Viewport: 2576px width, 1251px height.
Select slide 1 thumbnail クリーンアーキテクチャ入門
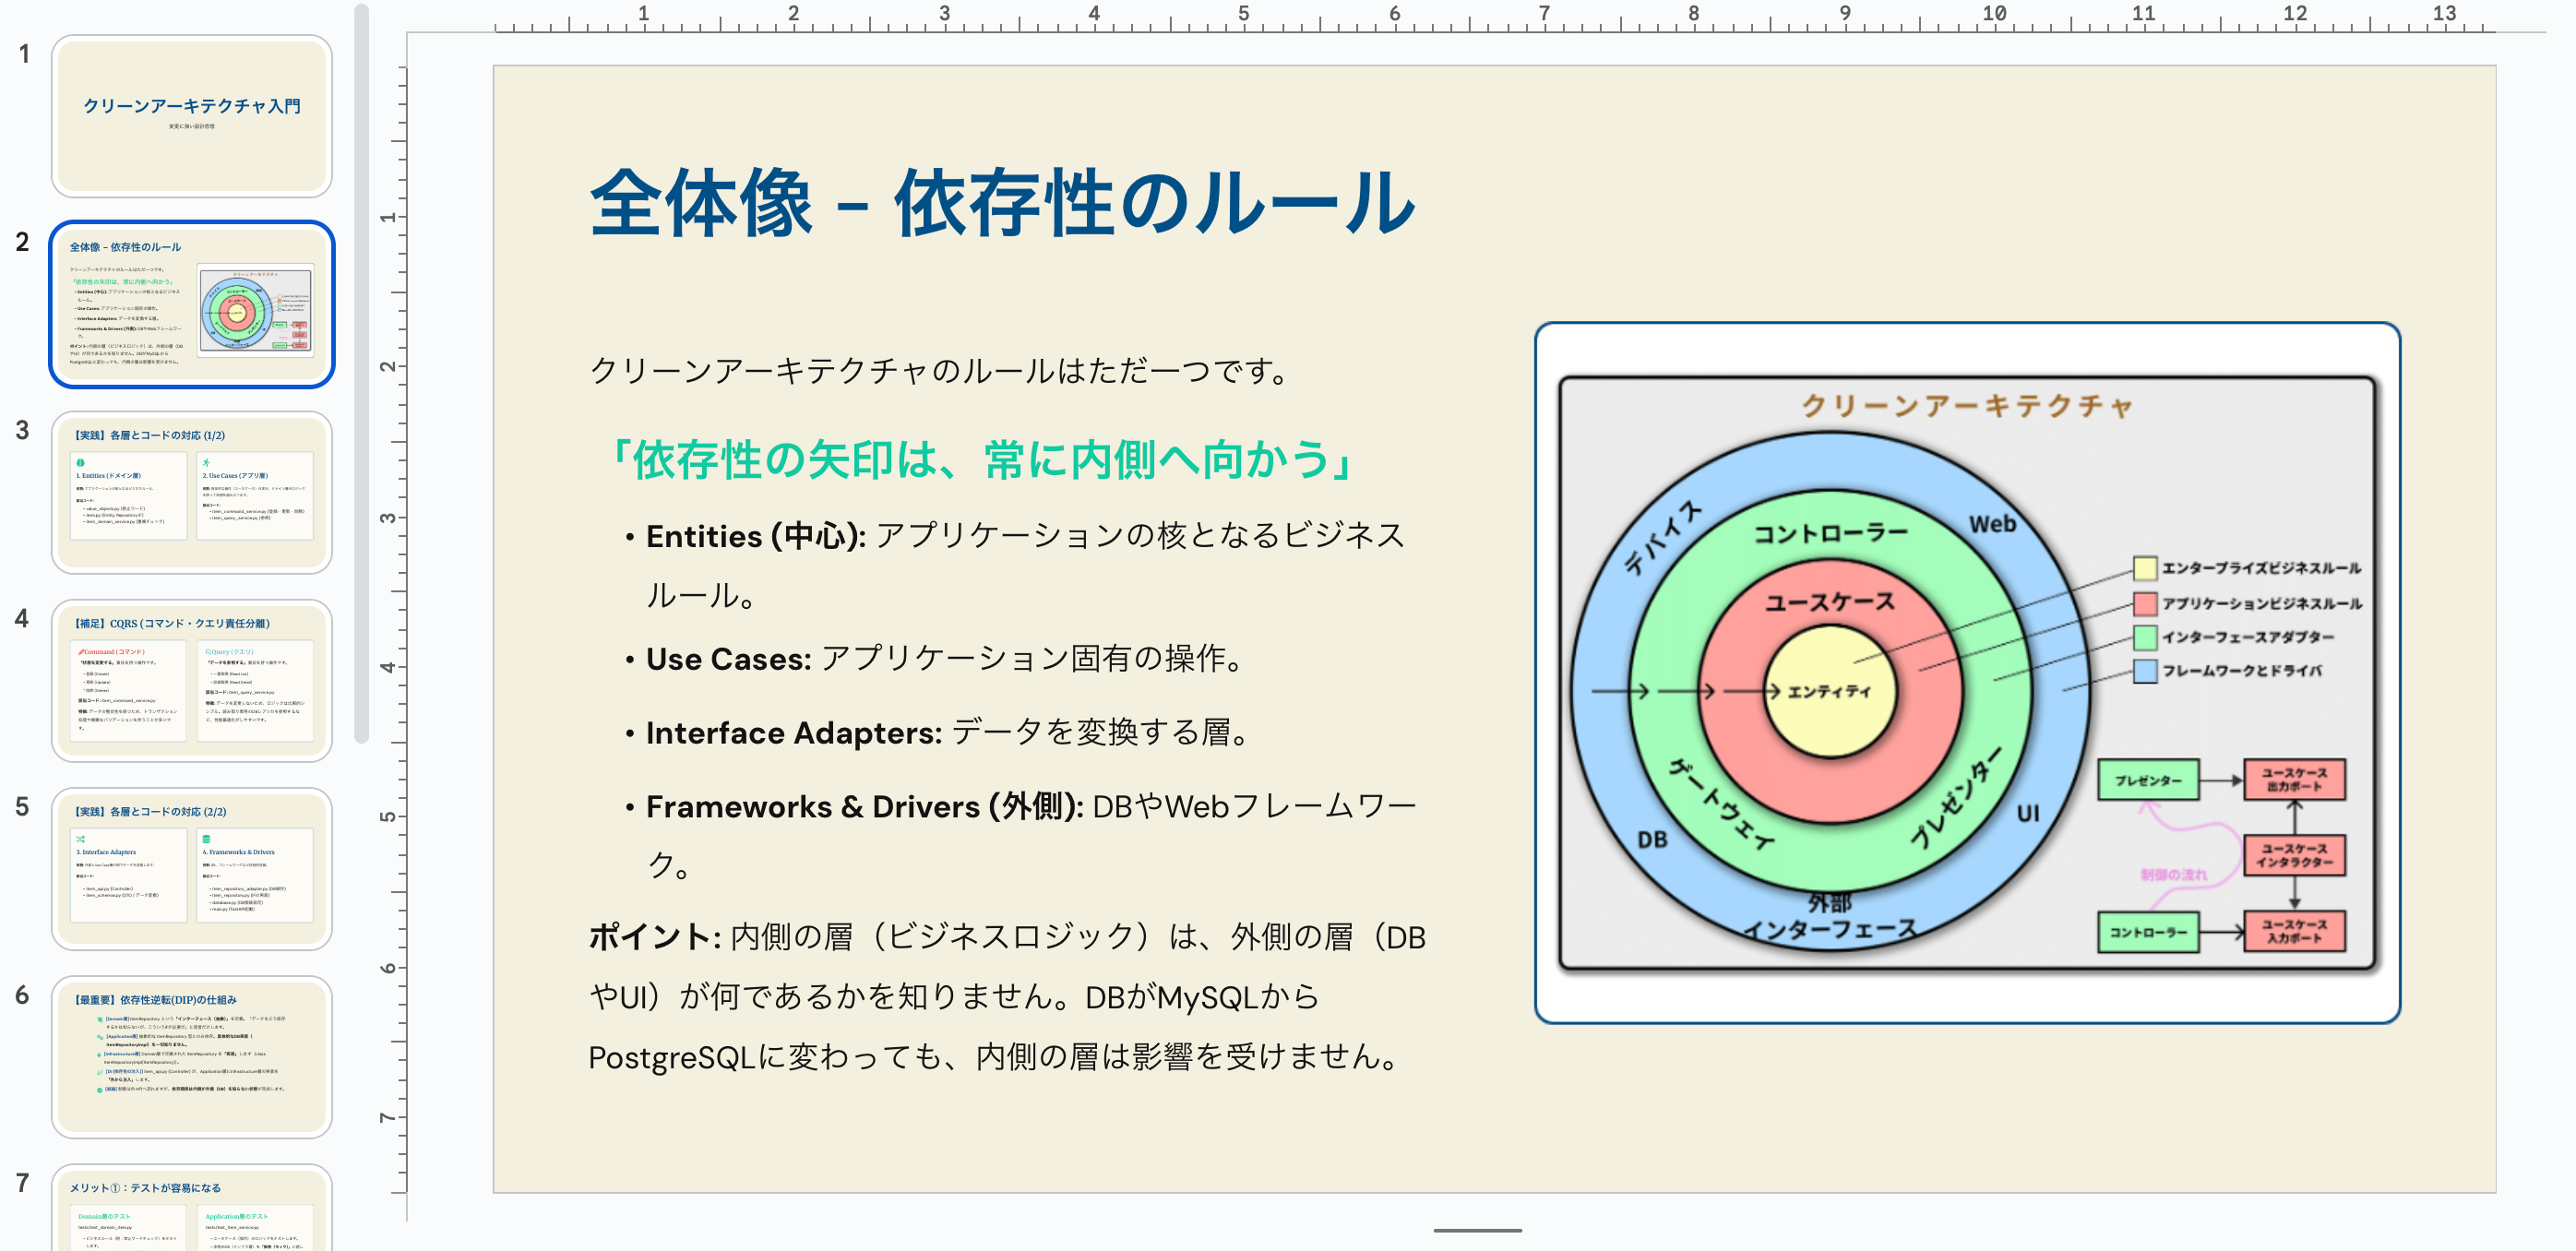pos(191,116)
